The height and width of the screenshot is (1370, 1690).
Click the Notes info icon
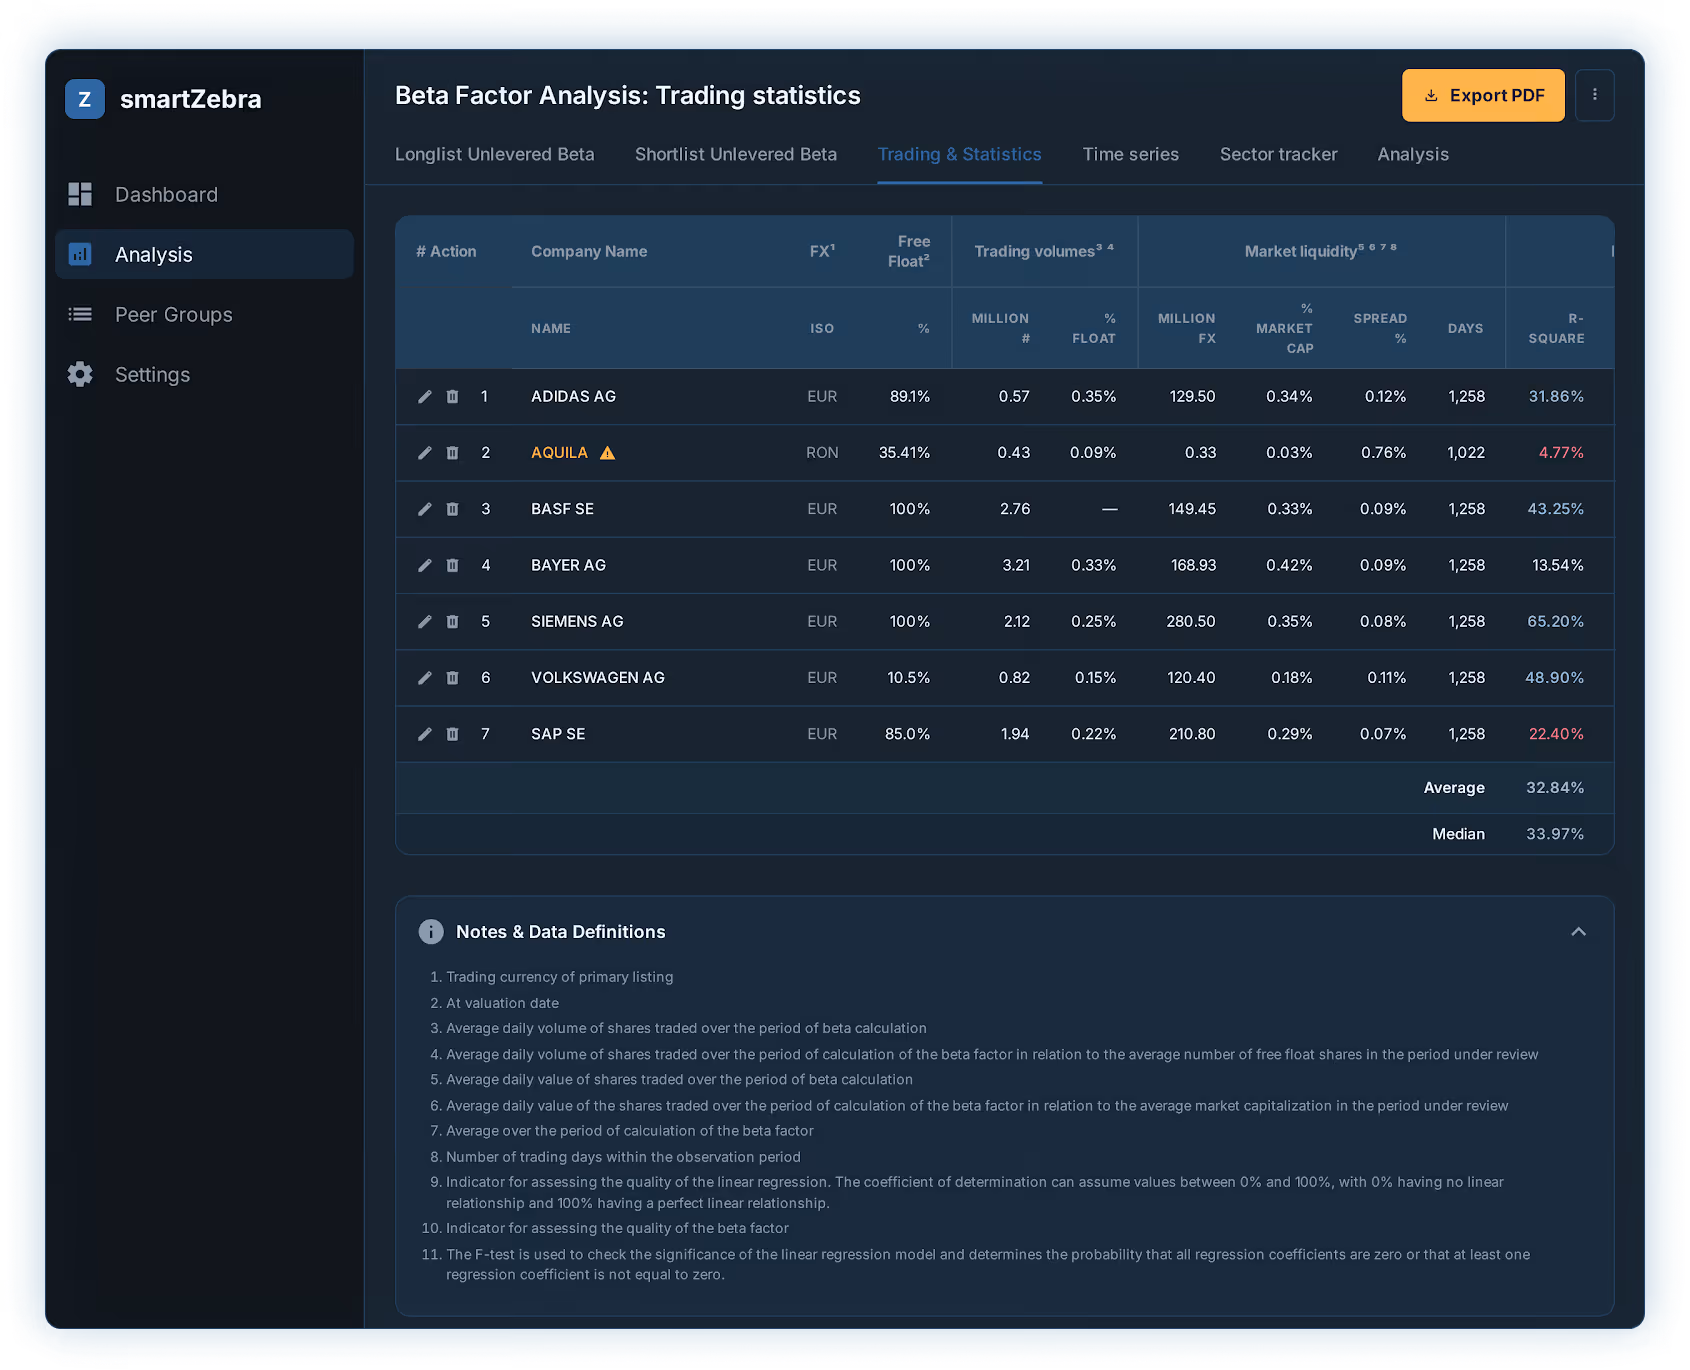431,932
